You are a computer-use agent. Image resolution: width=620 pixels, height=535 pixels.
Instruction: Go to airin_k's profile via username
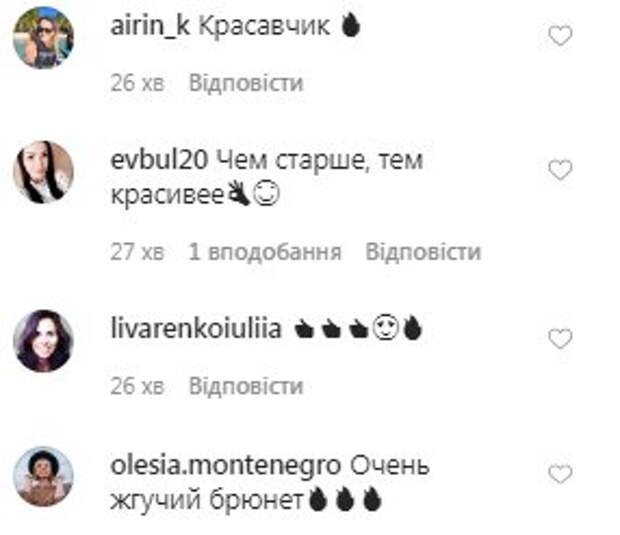point(150,26)
